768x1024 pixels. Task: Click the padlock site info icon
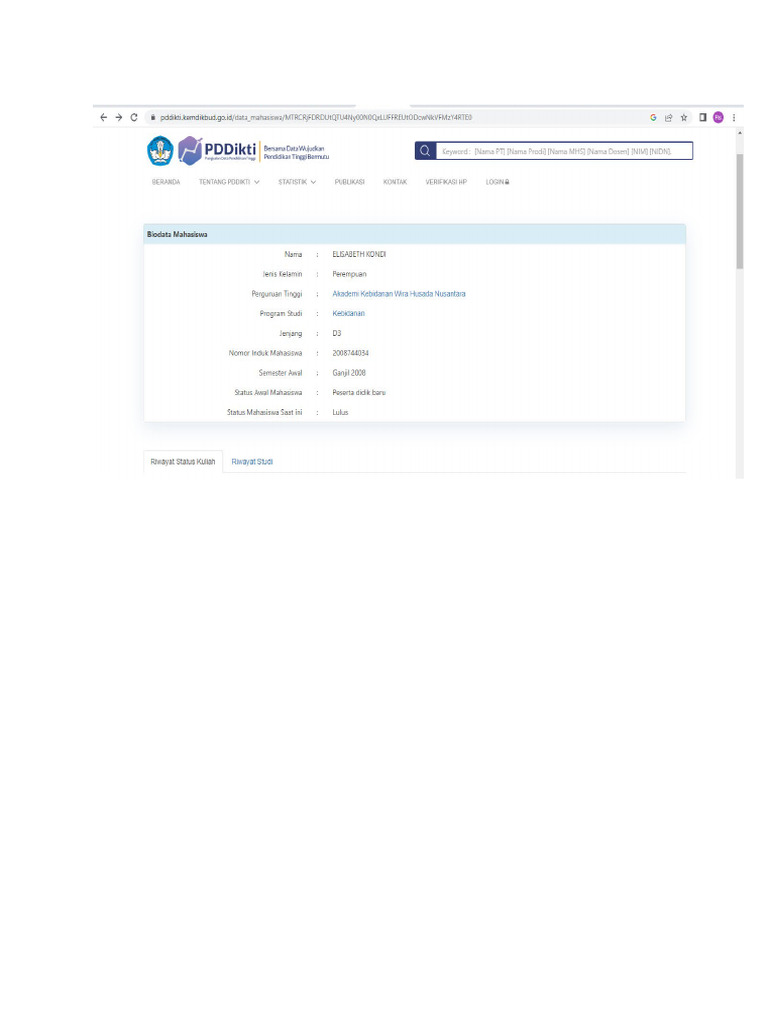point(153,118)
